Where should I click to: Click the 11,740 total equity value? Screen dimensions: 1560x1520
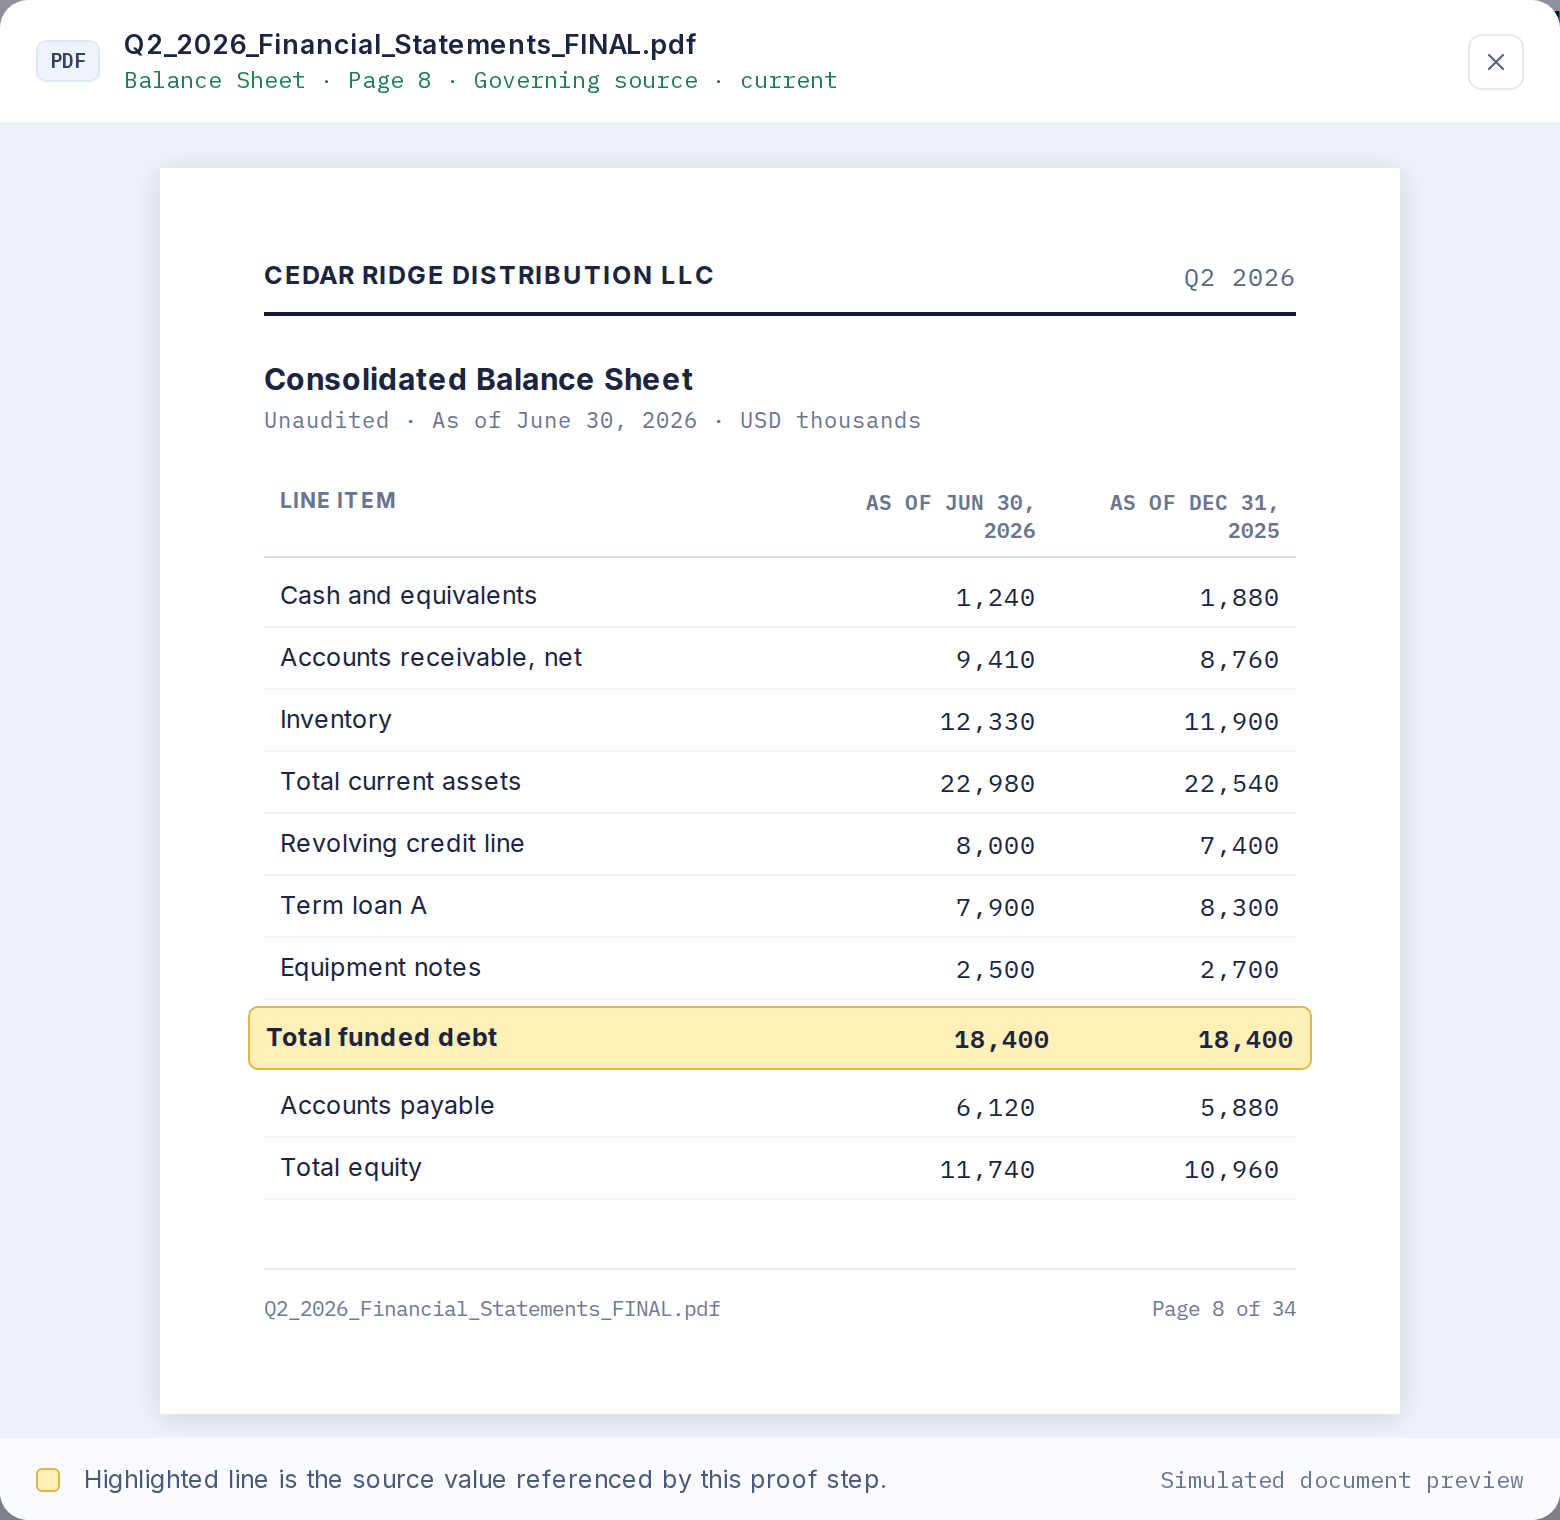pos(987,1170)
